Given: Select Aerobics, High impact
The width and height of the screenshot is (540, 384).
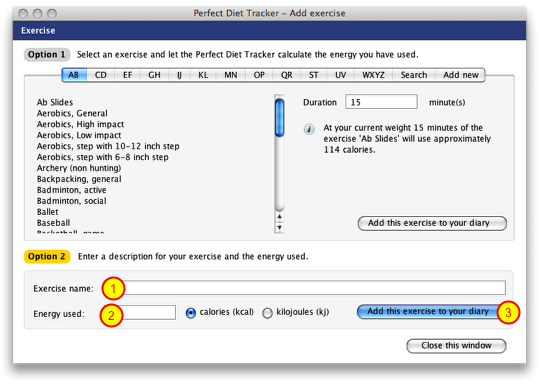Looking at the screenshot, I should 80,124.
